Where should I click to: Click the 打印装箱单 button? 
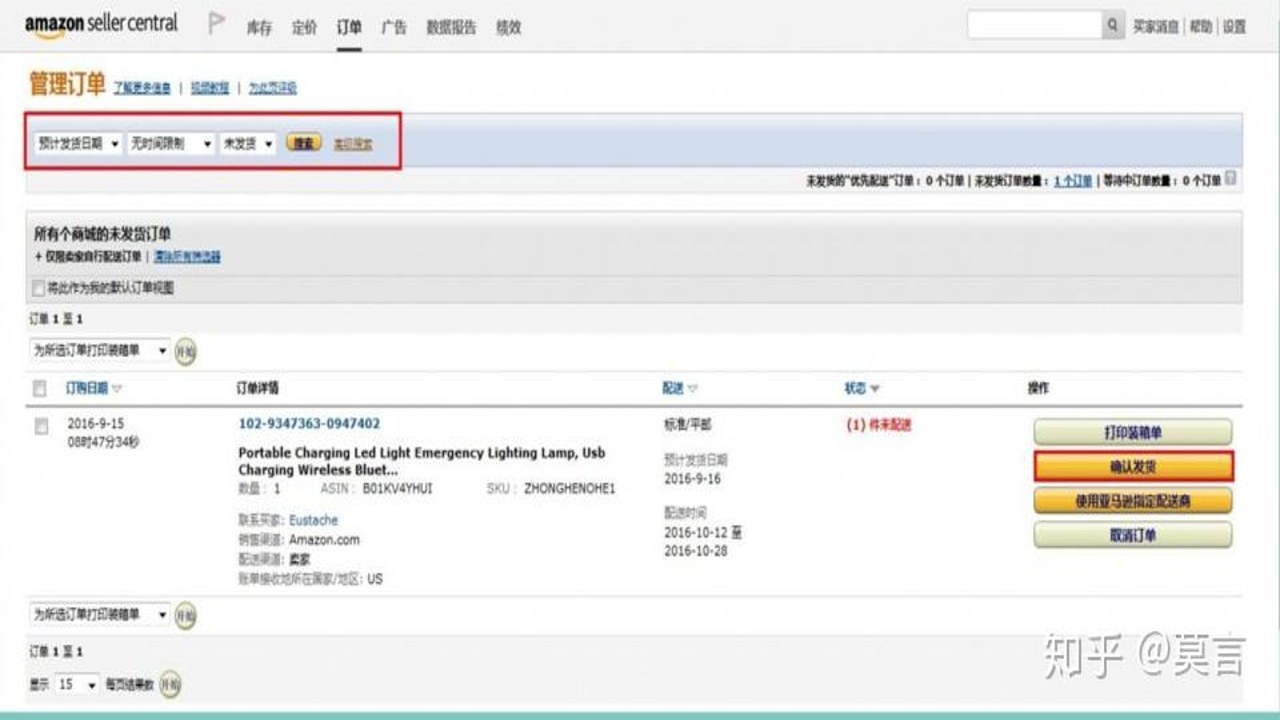point(1133,433)
